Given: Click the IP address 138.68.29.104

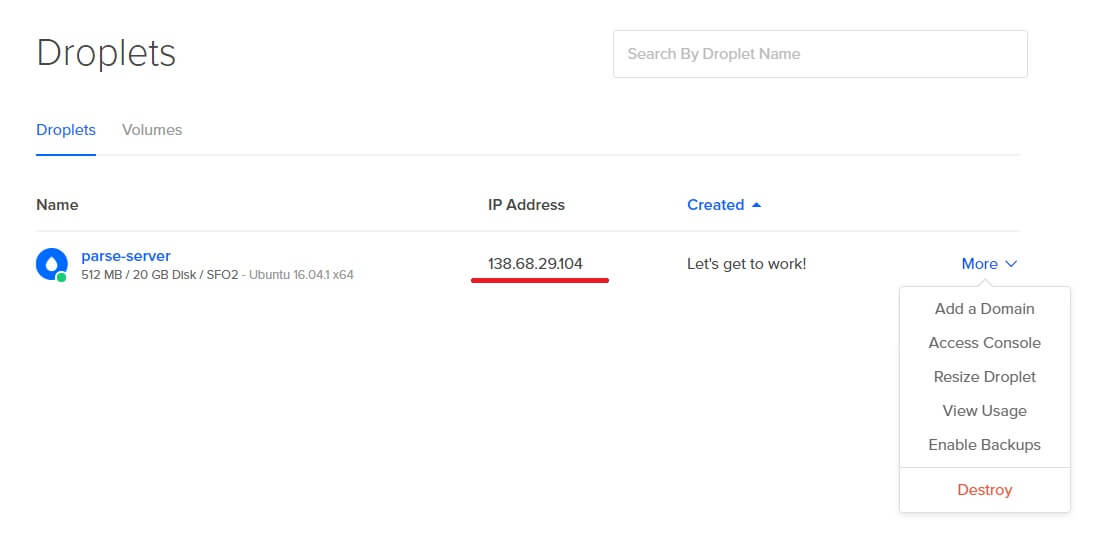Looking at the screenshot, I should click(535, 264).
